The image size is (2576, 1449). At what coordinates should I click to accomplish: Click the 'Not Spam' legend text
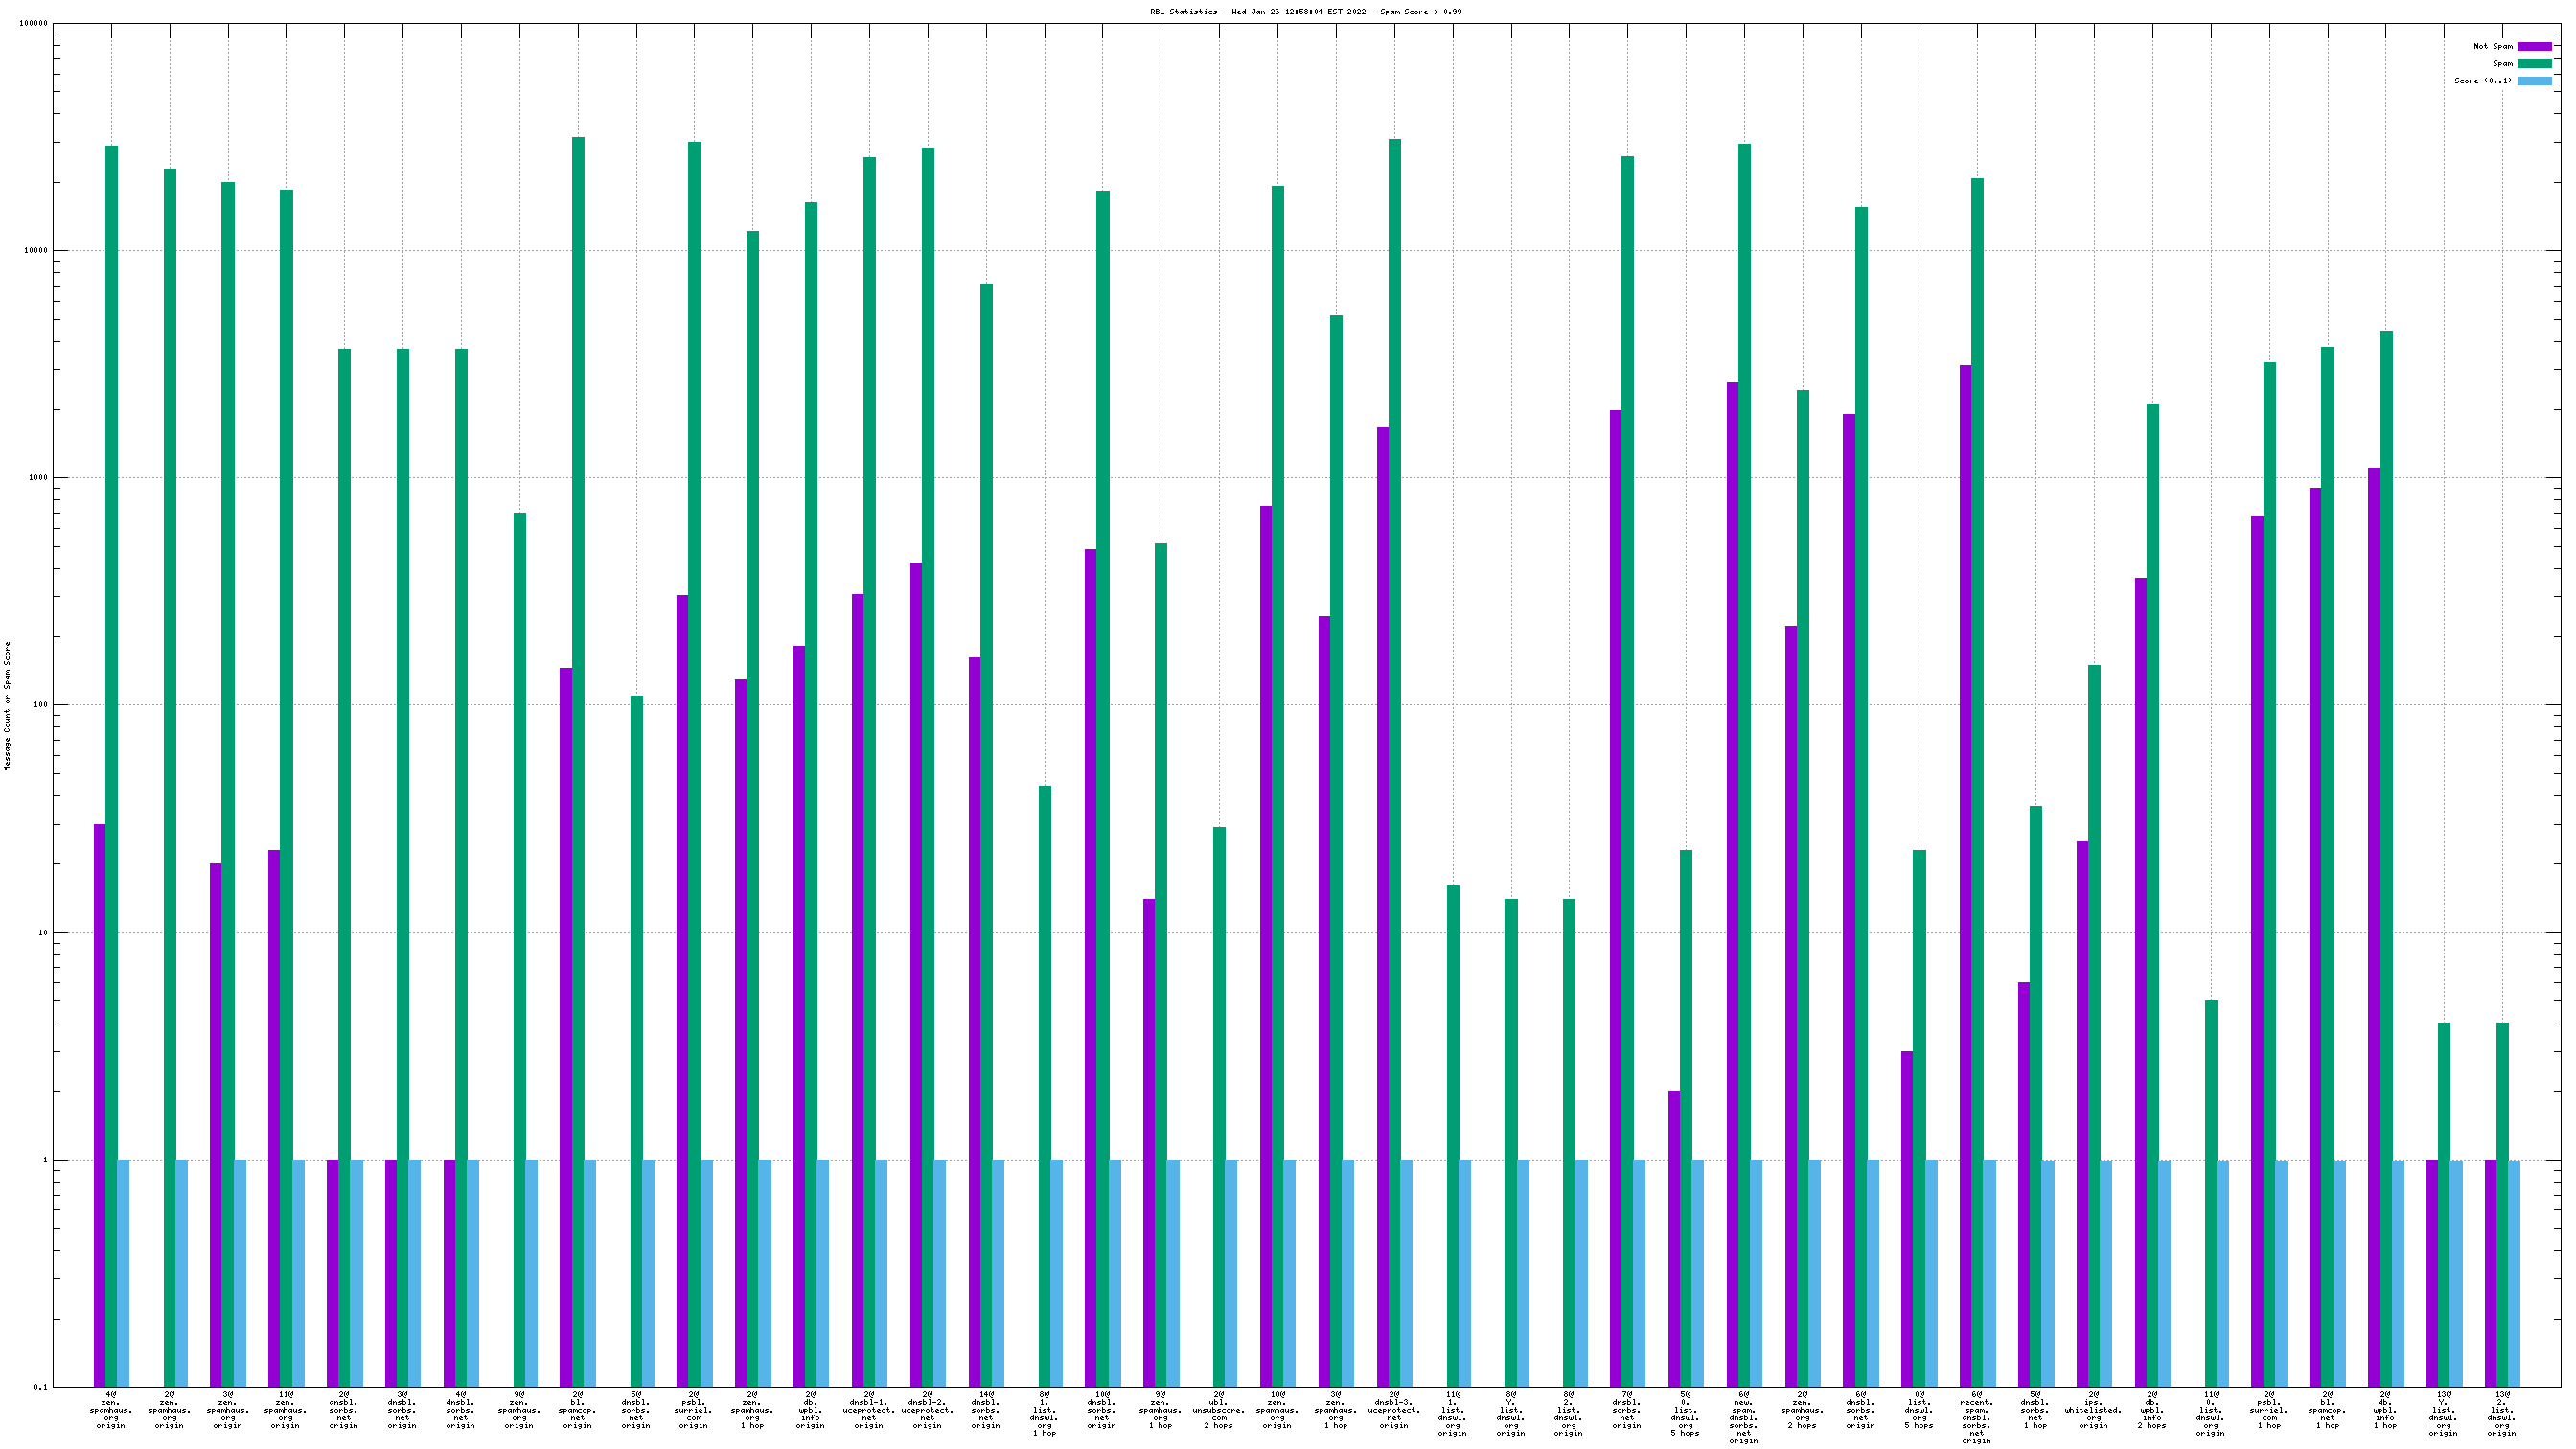(2492, 46)
